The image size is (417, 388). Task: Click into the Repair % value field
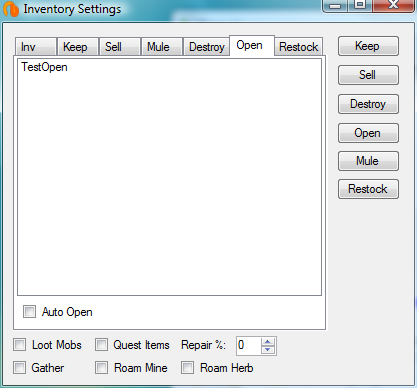pos(249,346)
